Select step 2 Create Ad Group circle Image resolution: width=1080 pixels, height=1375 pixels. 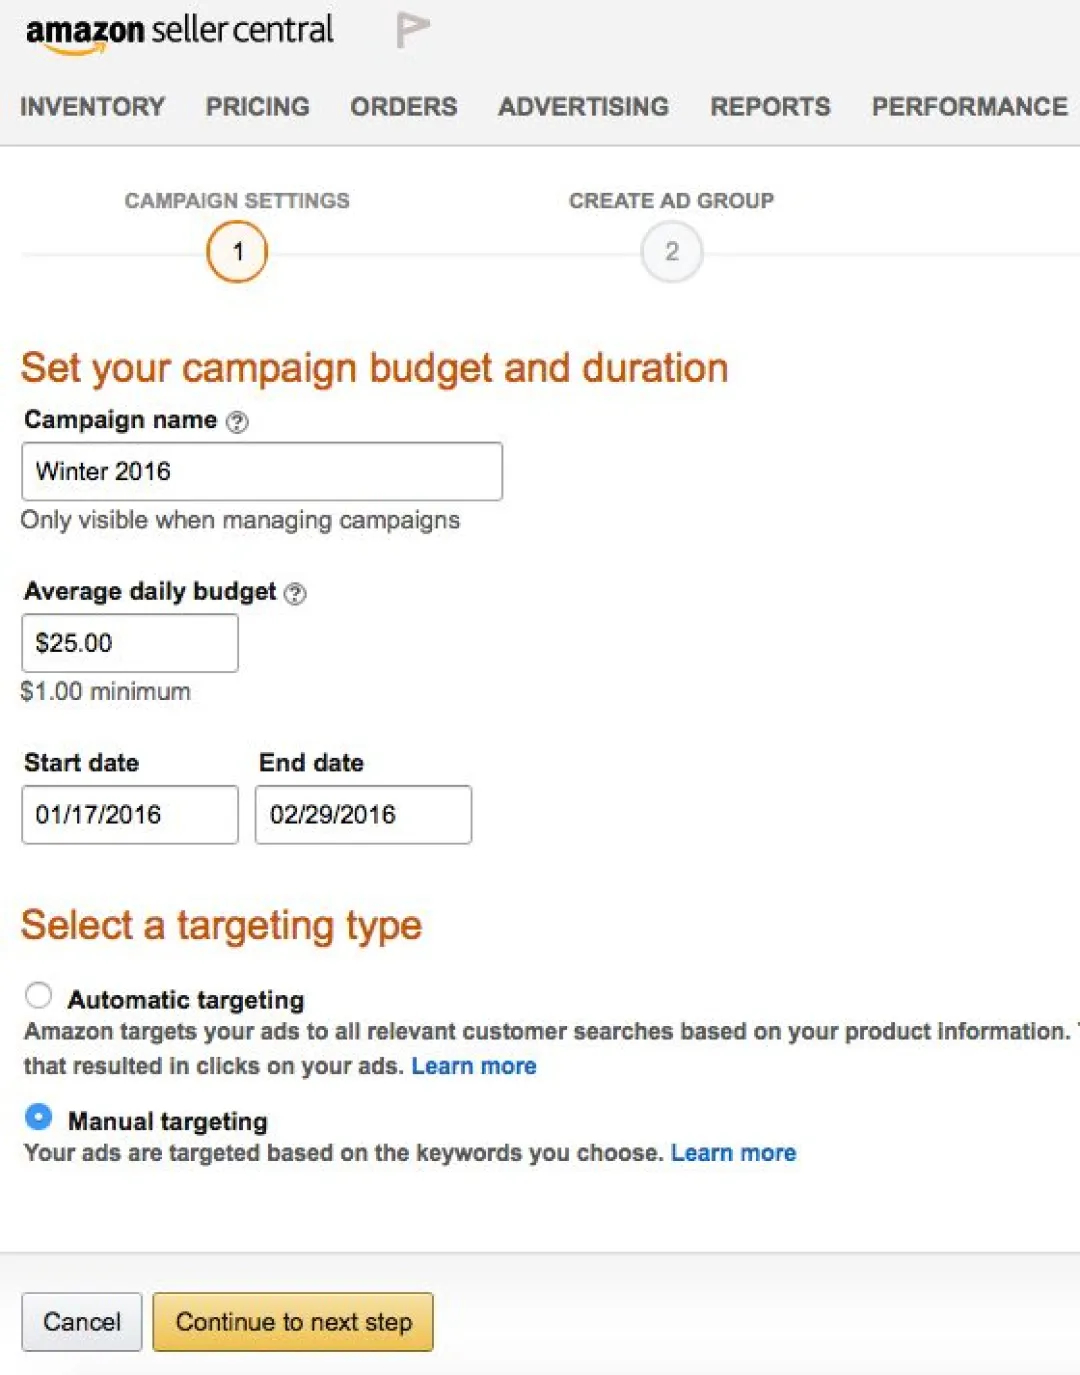click(671, 252)
